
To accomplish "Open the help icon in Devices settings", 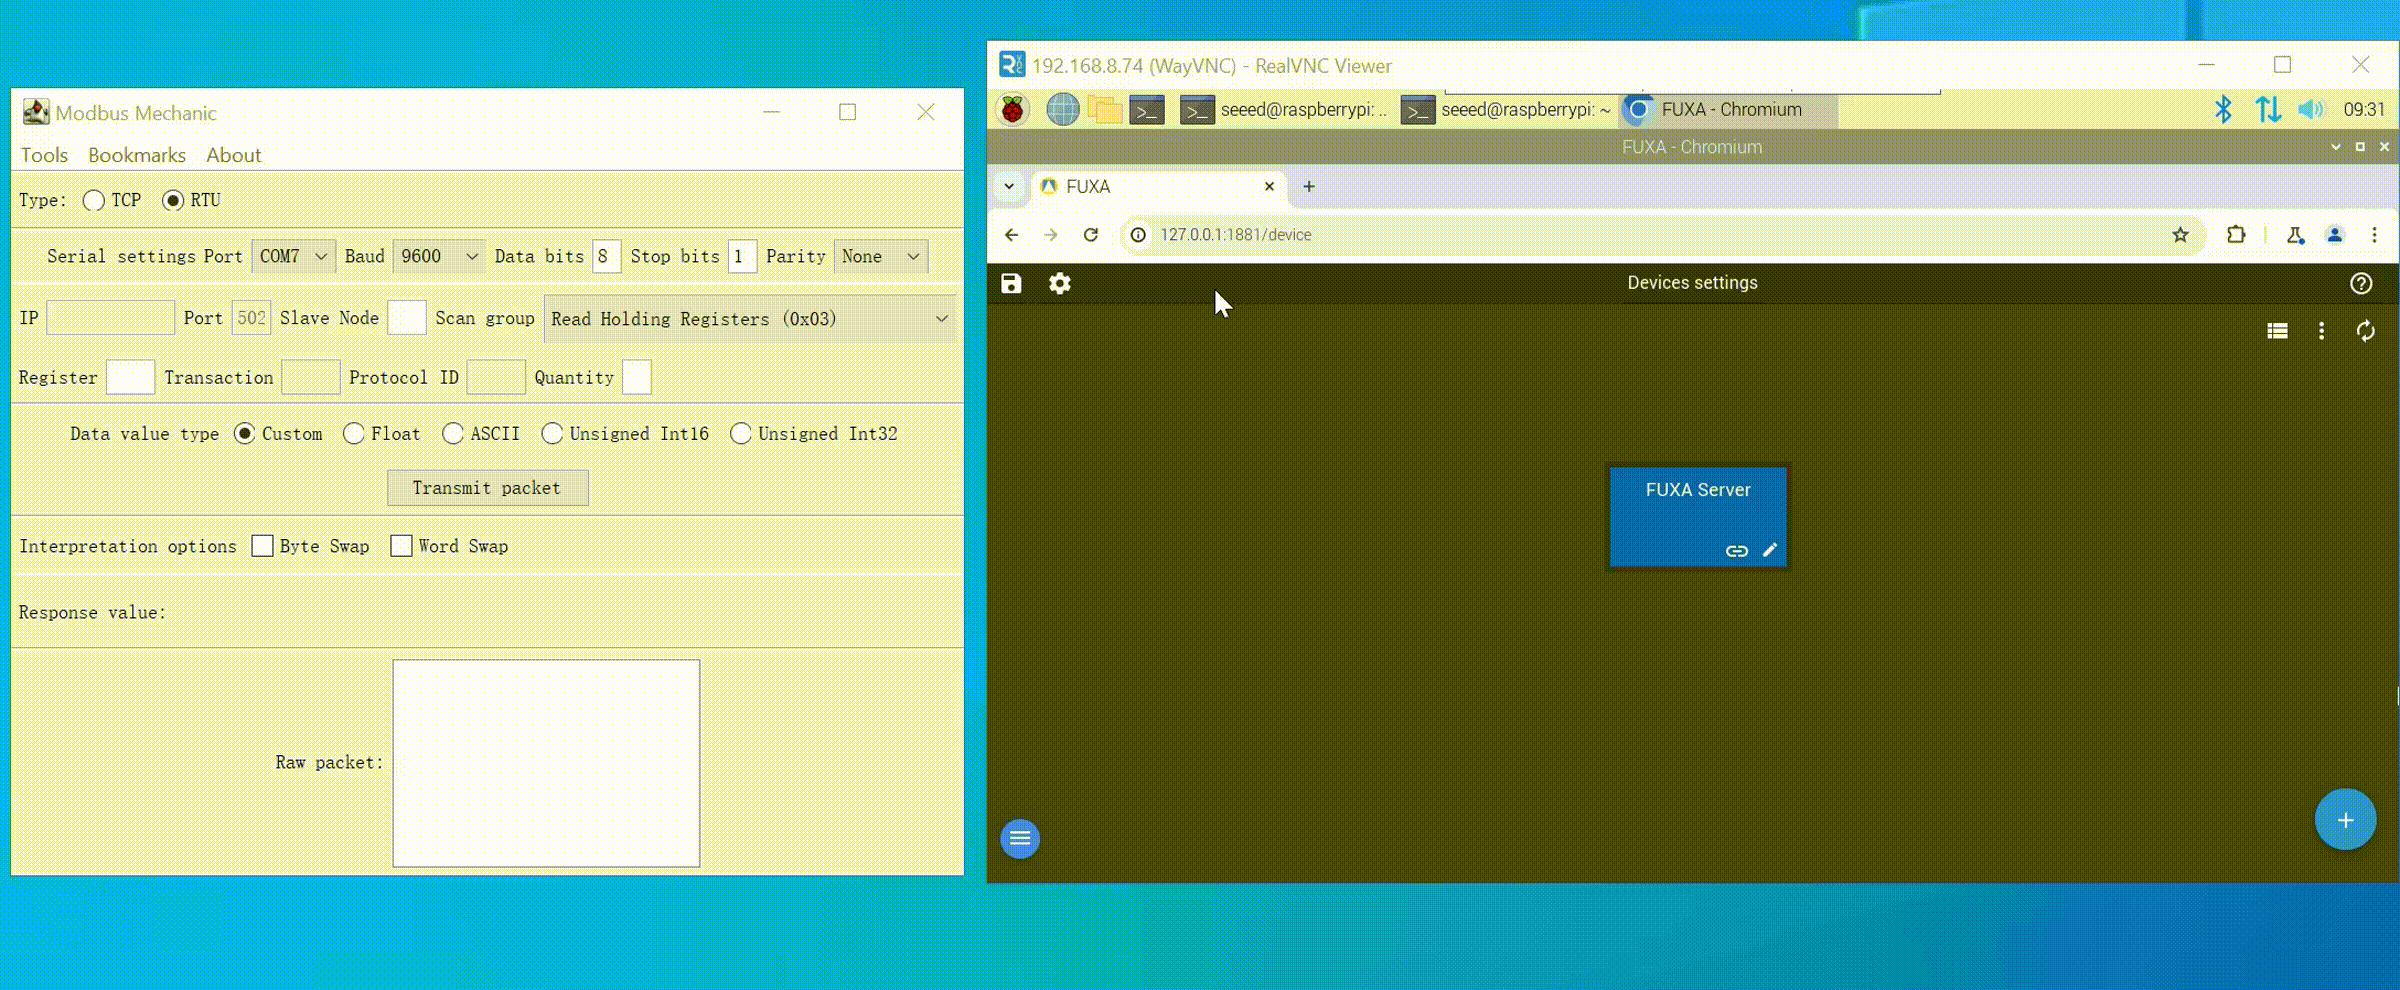I will [x=2361, y=284].
